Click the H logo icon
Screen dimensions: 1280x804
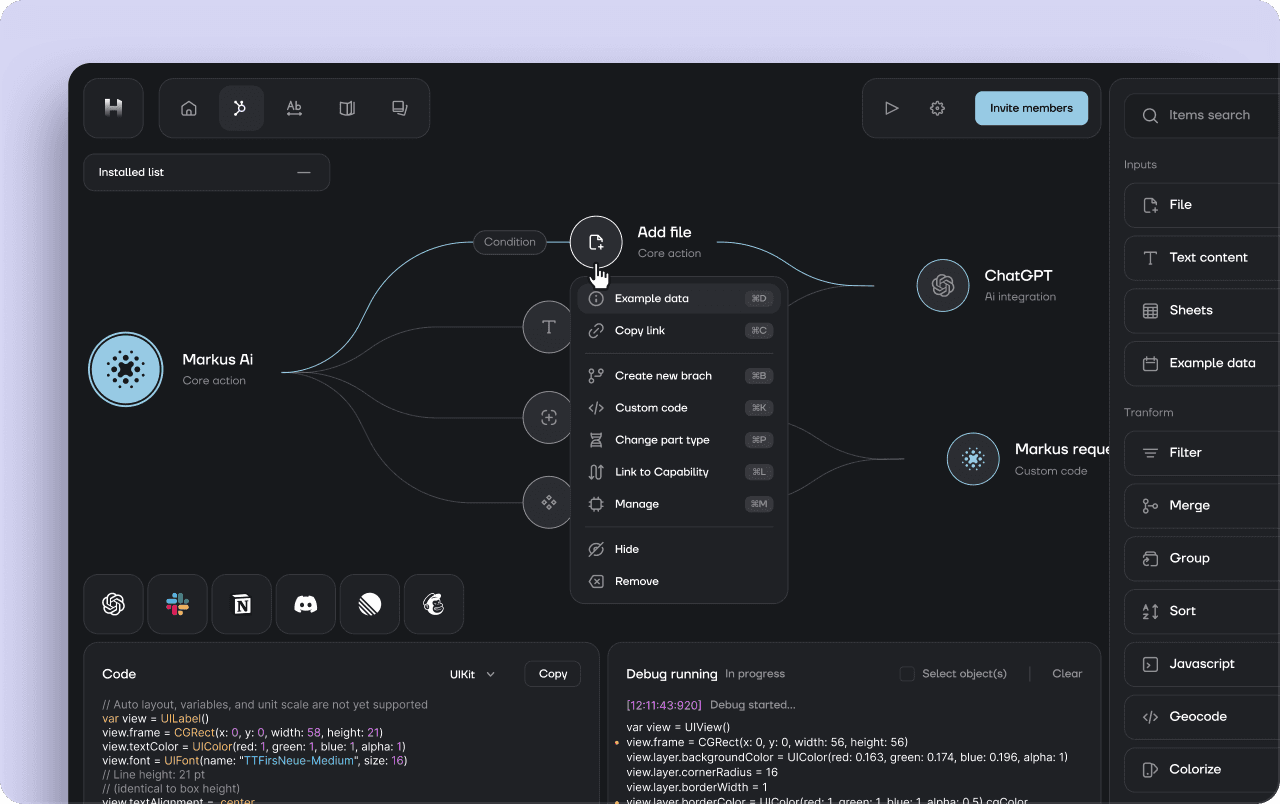click(113, 108)
